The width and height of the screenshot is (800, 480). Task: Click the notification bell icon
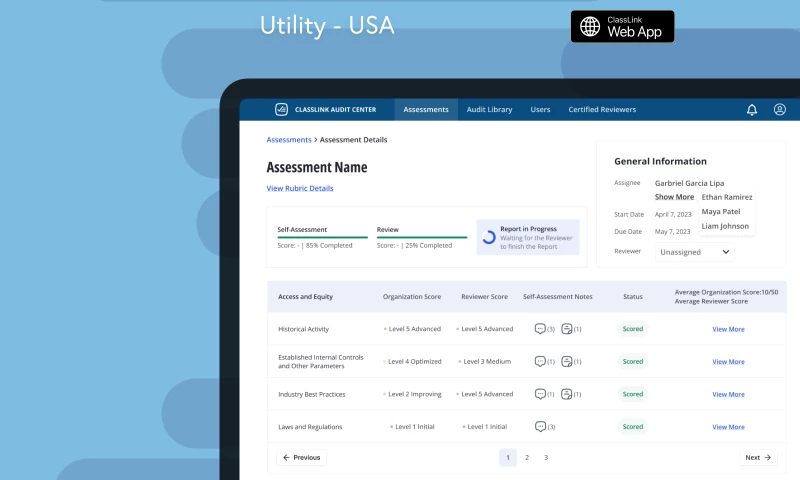coord(752,109)
